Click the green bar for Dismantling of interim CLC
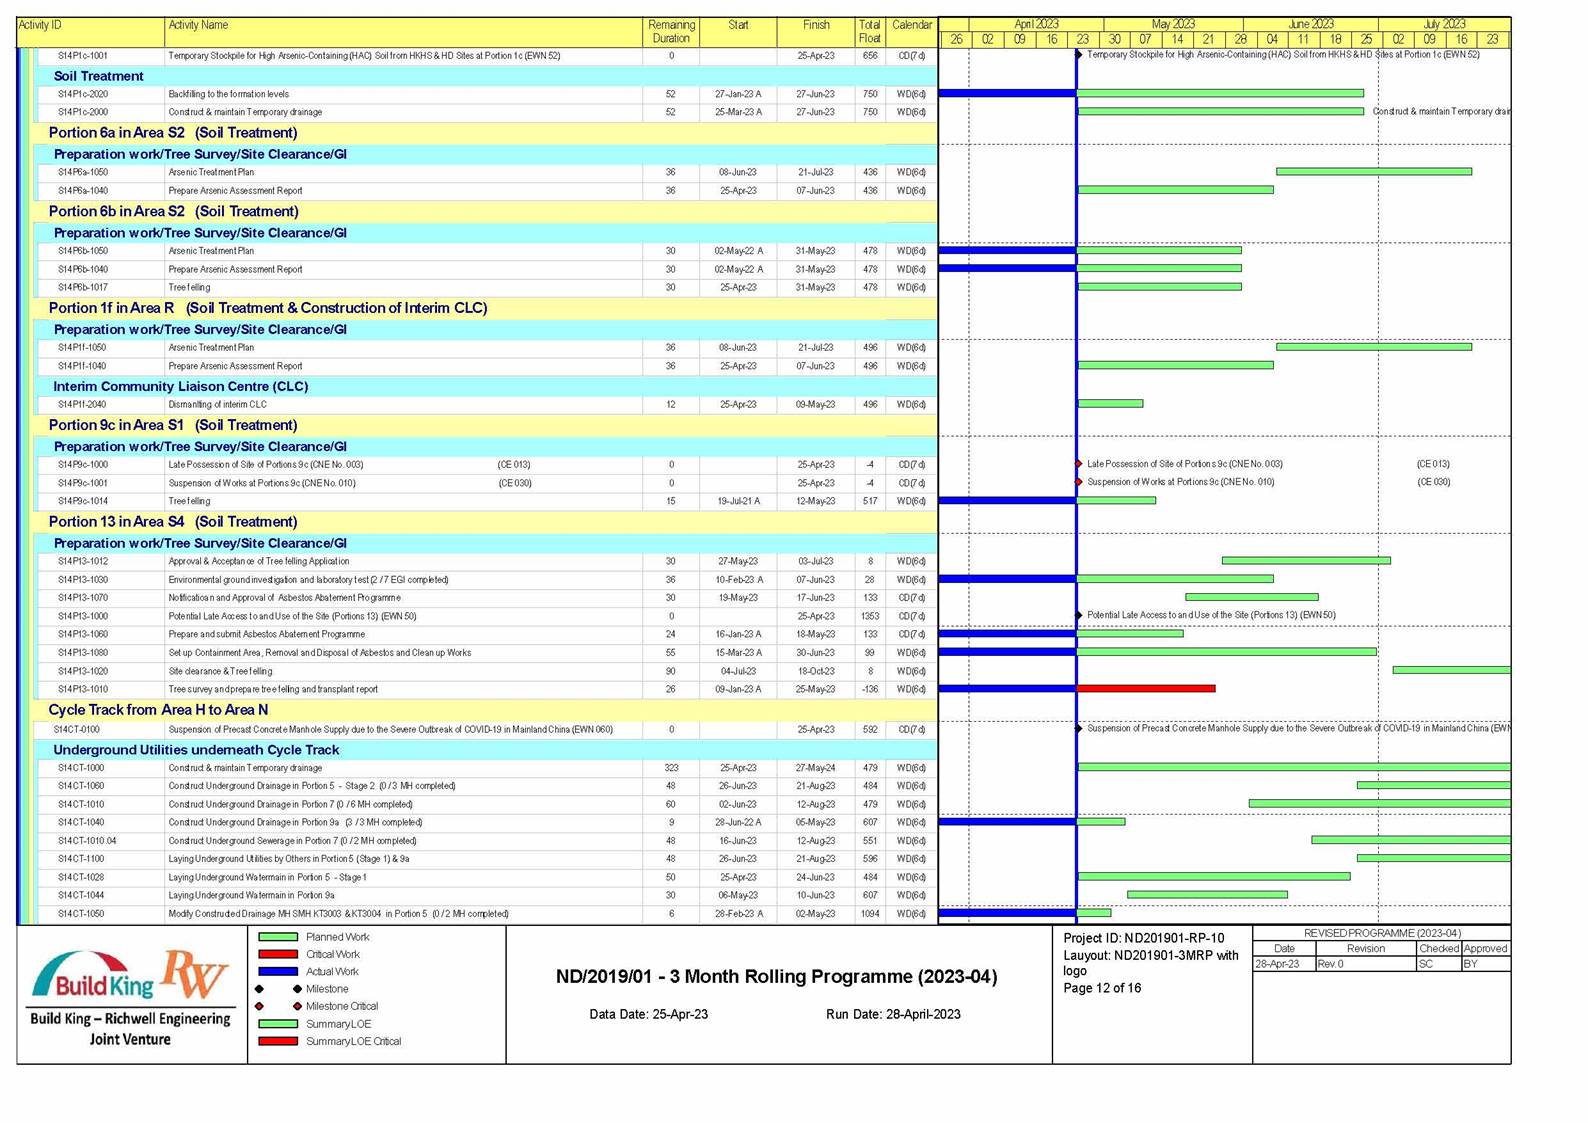 [1110, 404]
